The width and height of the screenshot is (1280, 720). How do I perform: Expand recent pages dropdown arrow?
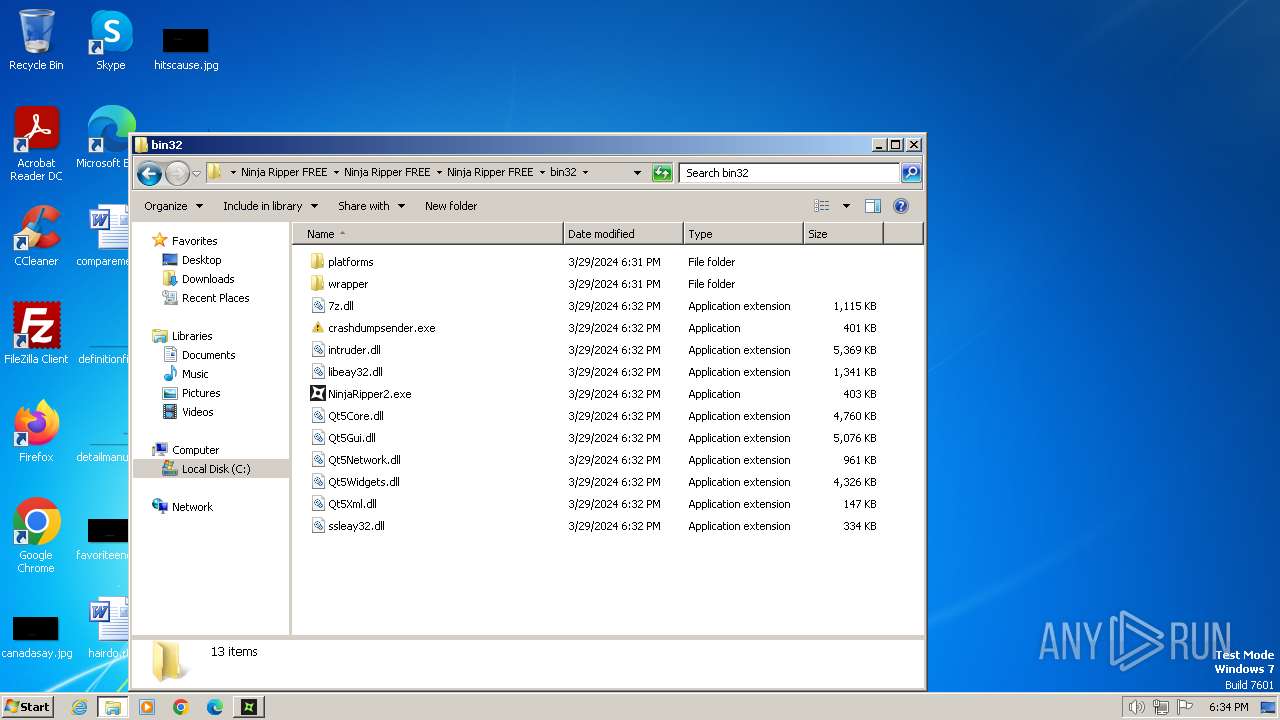(196, 173)
